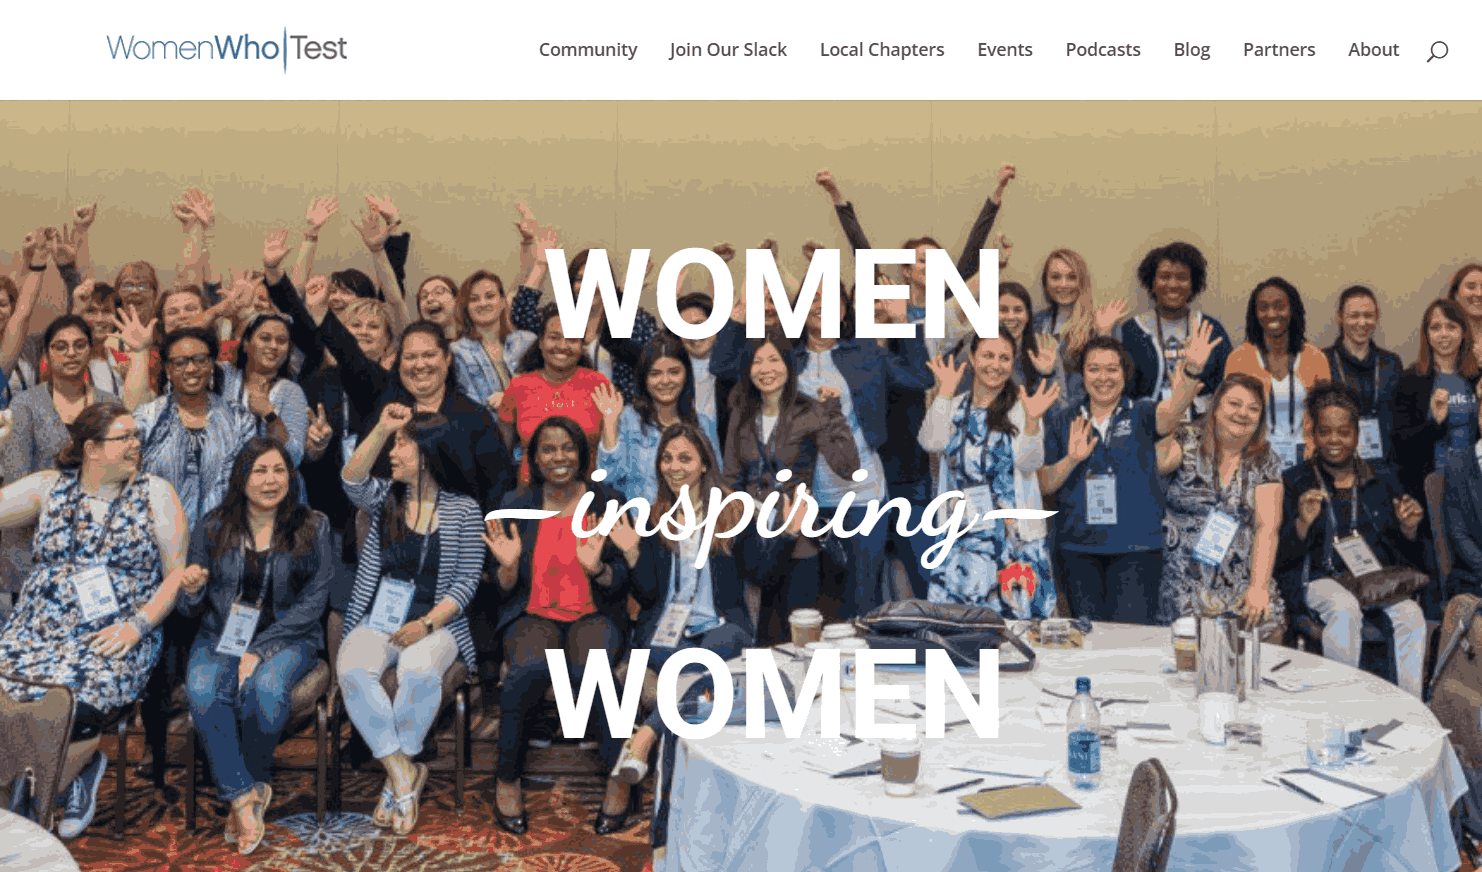Click the coffee cup with brown sleeve

click(900, 766)
